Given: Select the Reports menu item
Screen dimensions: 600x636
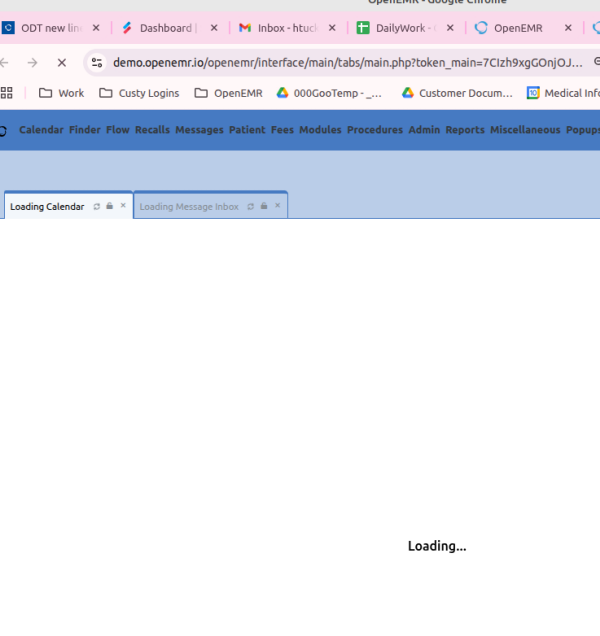Looking at the screenshot, I should pos(465,130).
